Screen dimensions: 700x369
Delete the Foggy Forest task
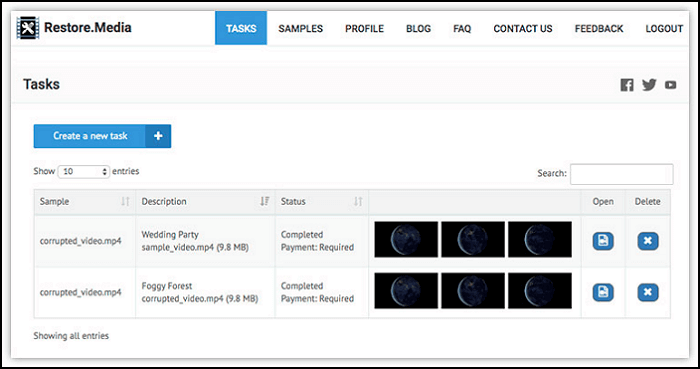pyautogui.click(x=648, y=293)
